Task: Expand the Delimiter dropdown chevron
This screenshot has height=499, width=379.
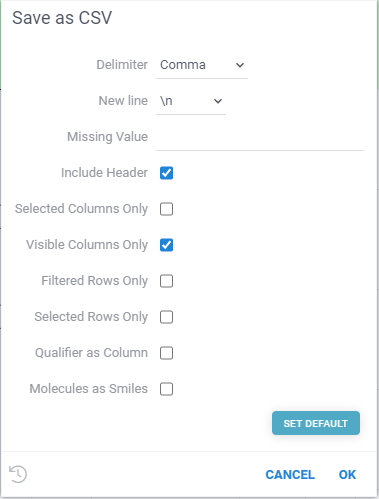Action: (x=240, y=65)
